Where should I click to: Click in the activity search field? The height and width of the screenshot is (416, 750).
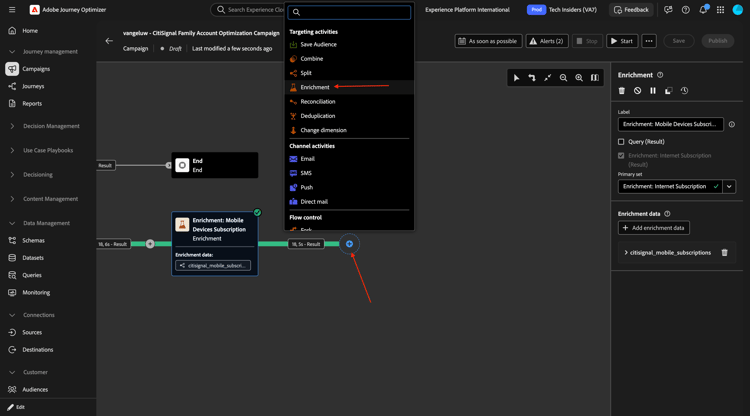tap(349, 12)
